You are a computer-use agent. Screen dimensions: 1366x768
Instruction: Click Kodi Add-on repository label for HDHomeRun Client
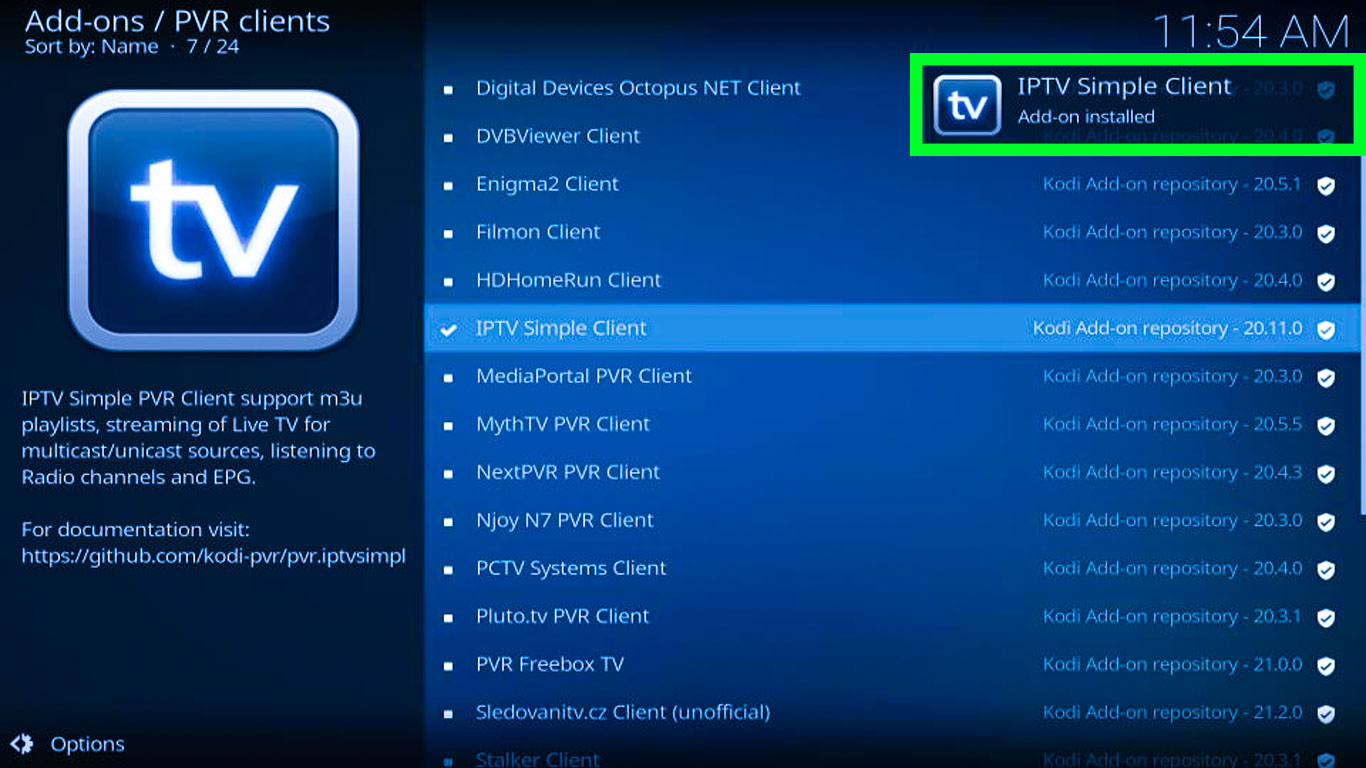1171,280
